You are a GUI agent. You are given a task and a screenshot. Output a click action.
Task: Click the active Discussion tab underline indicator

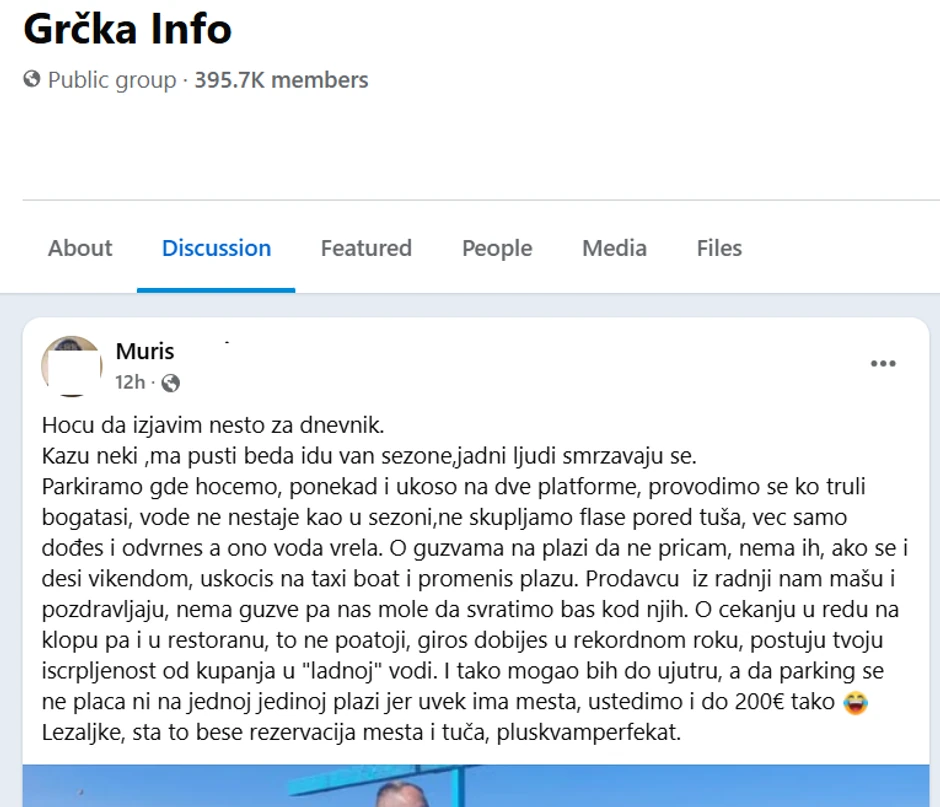[215, 290]
